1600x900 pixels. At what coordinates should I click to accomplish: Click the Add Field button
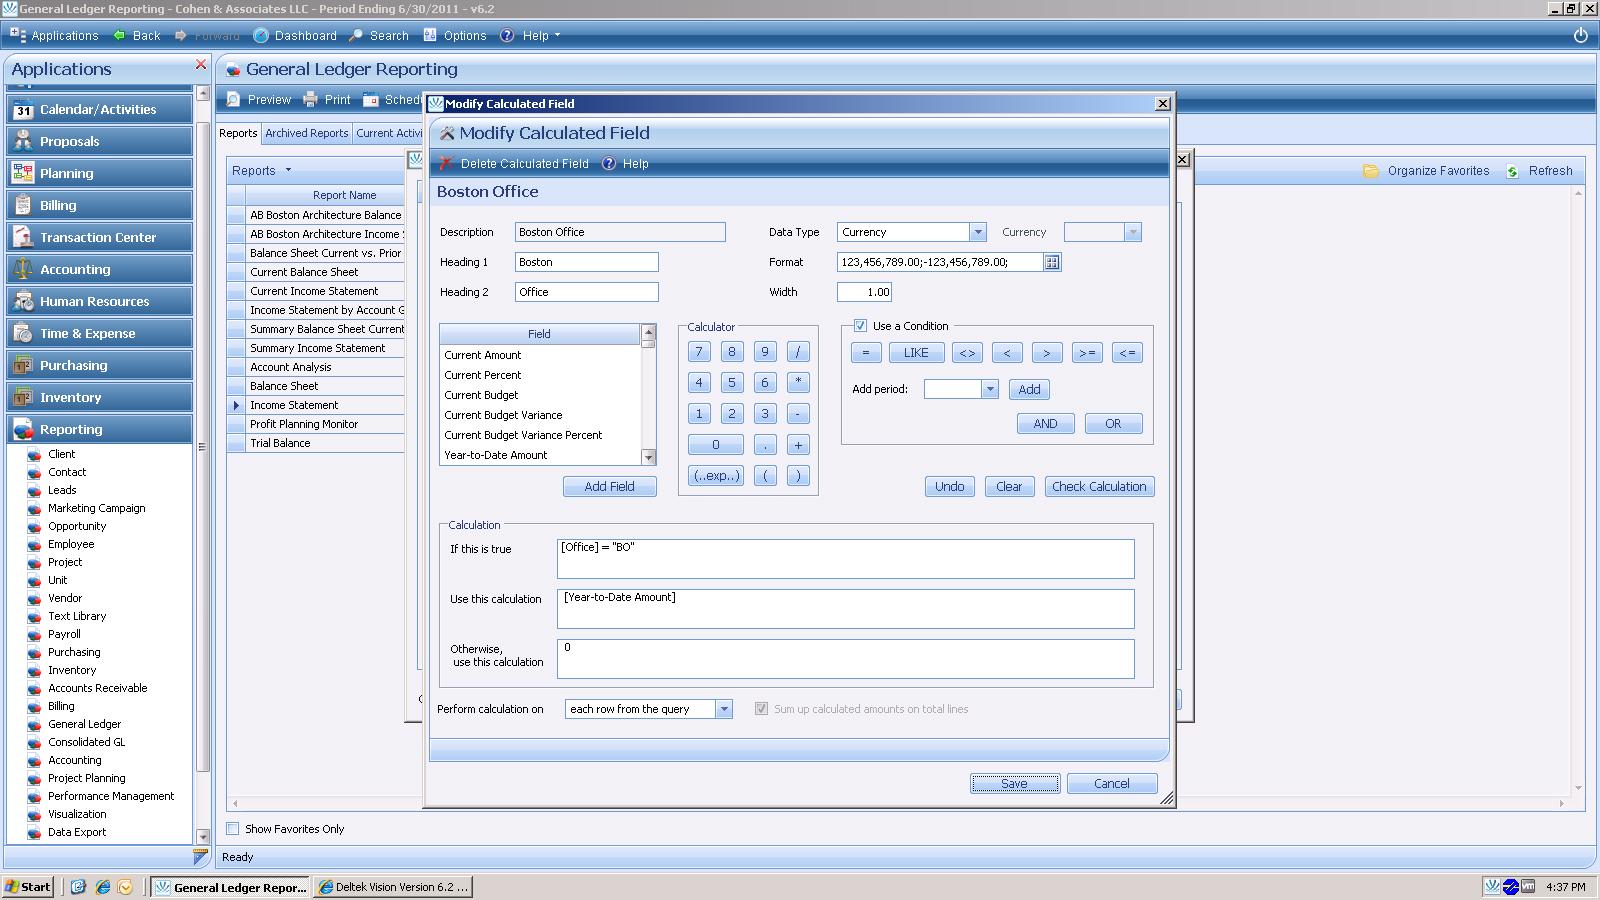(609, 487)
